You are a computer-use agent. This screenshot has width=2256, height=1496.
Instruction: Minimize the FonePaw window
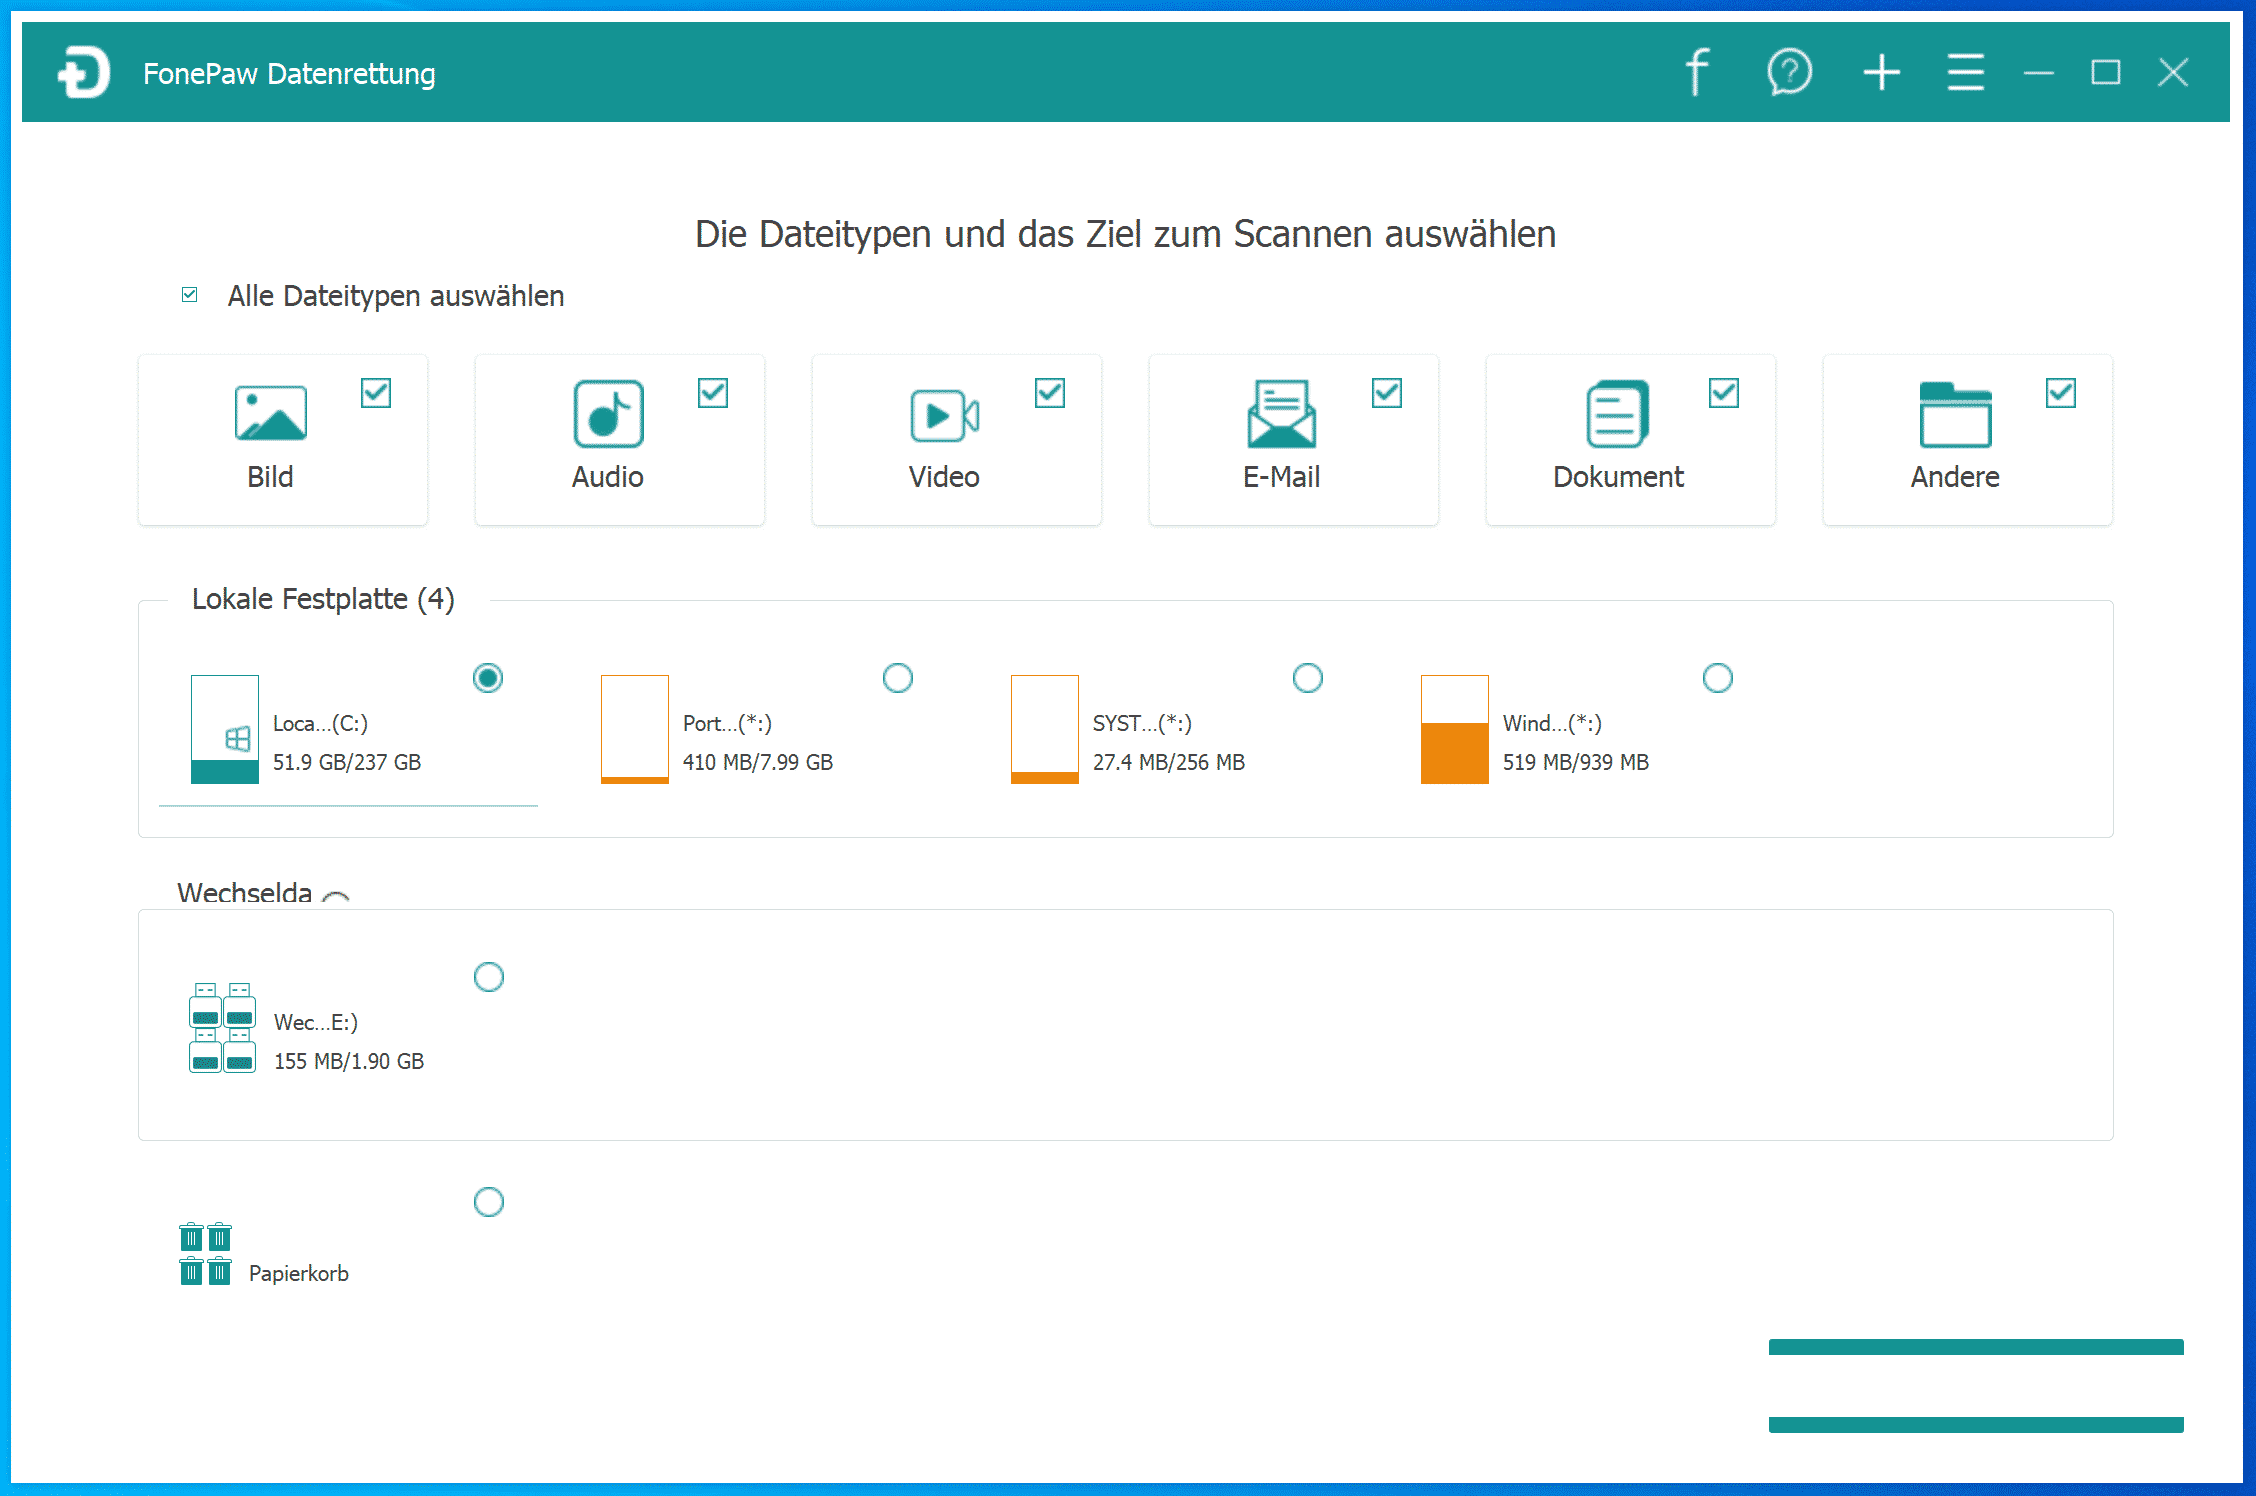tap(2038, 73)
